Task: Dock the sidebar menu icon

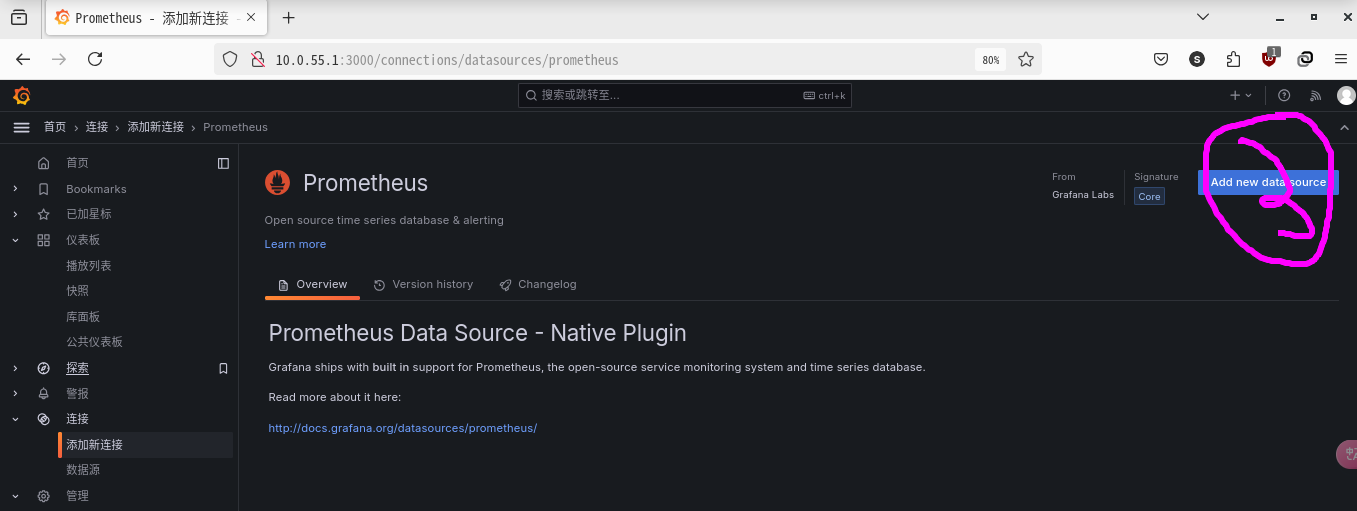Action: point(223,163)
